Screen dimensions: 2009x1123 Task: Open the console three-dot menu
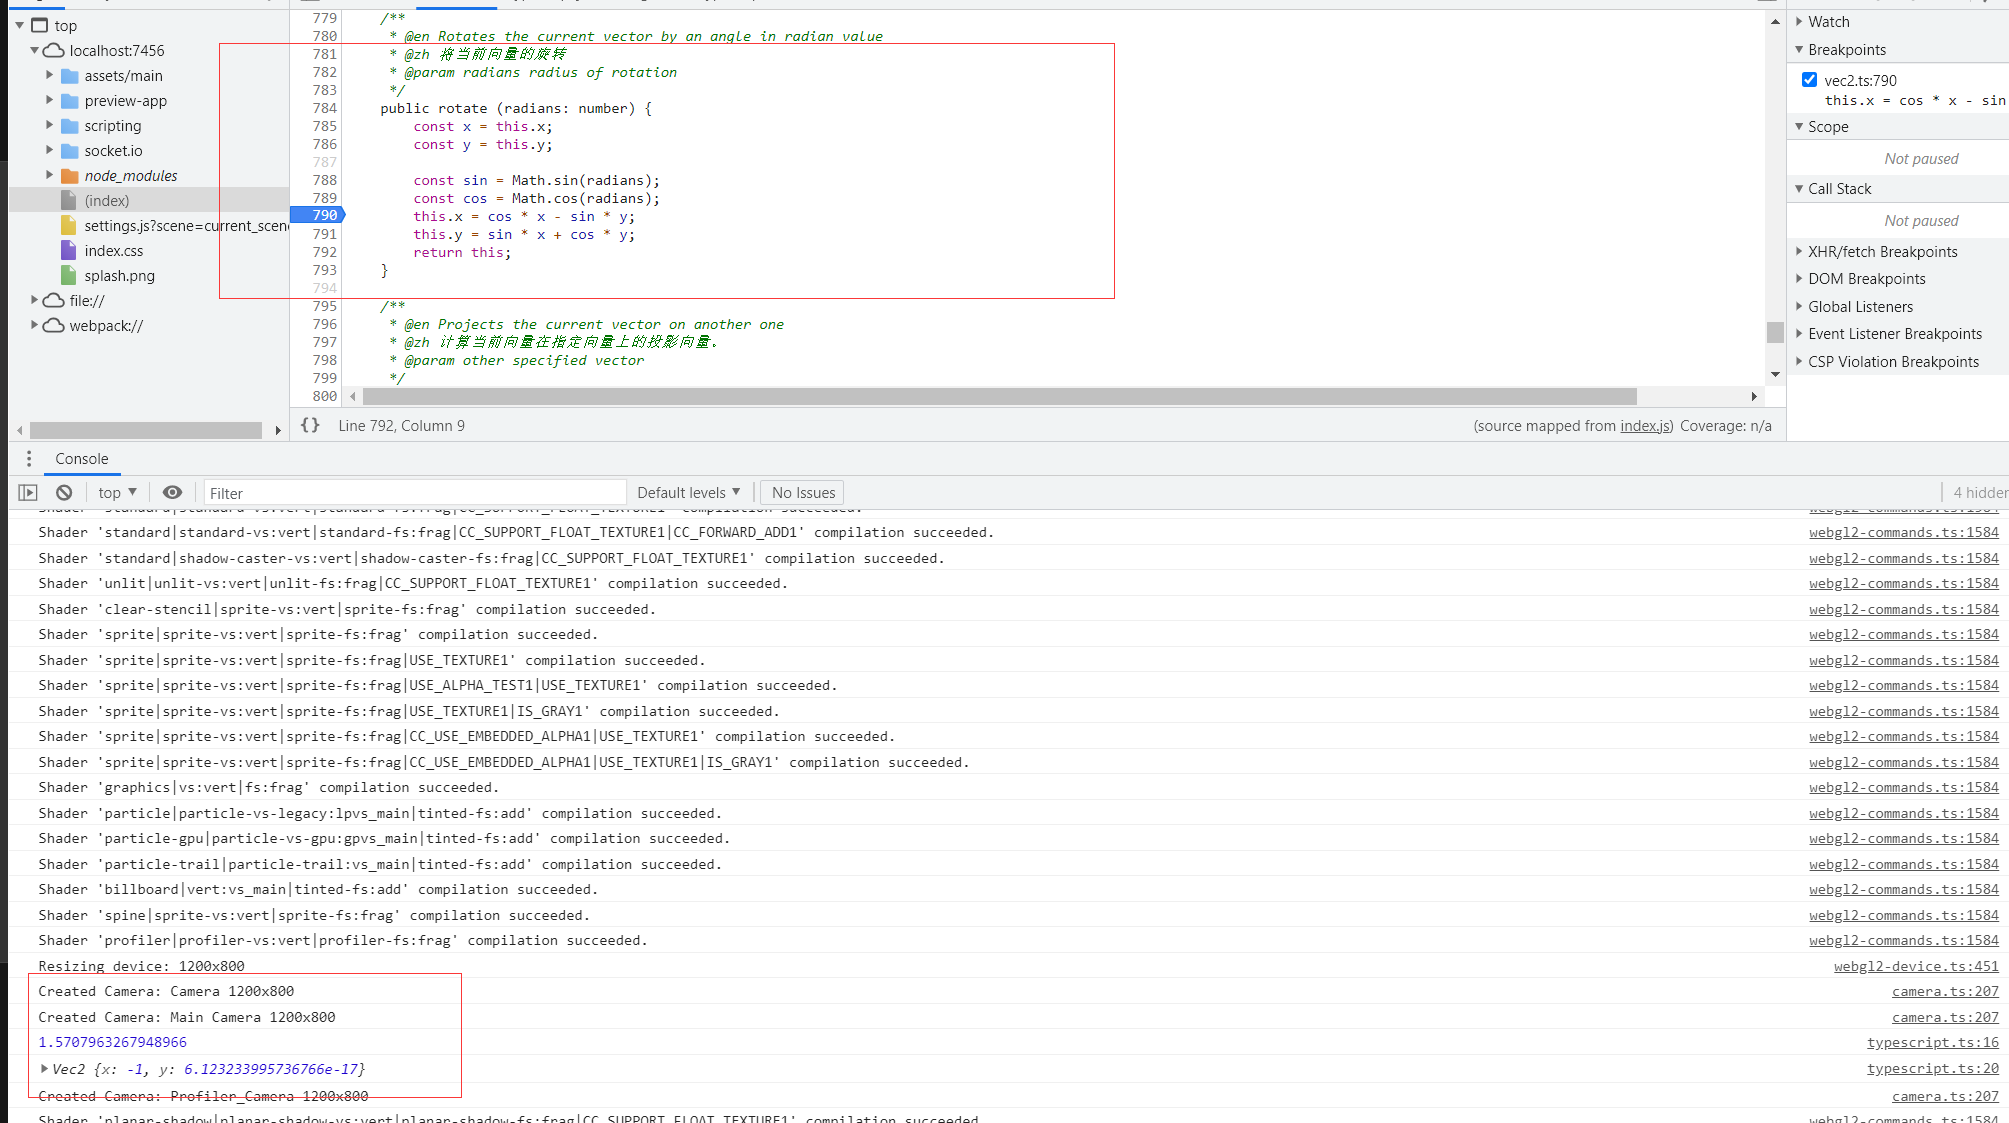[x=29, y=459]
